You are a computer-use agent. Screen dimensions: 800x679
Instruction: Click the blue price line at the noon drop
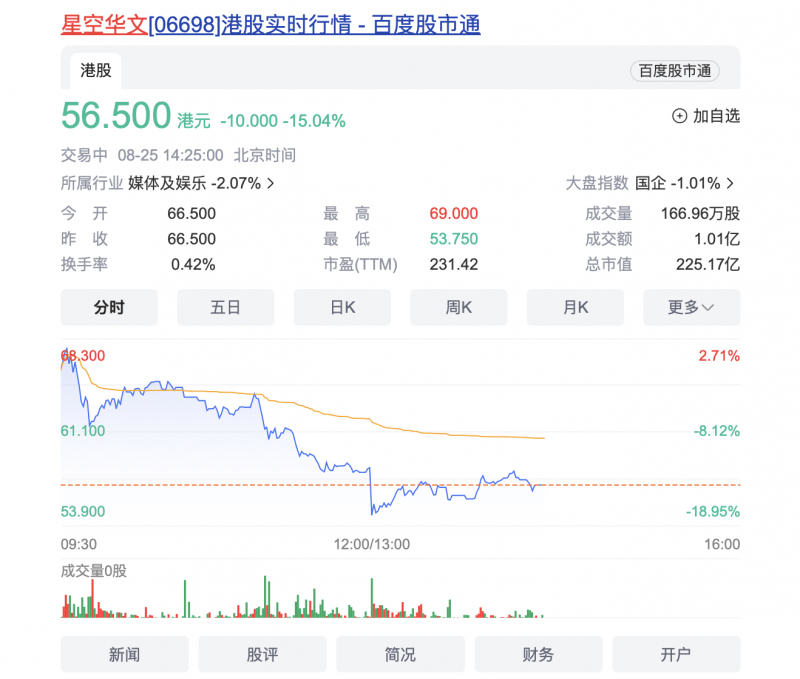pos(371,495)
